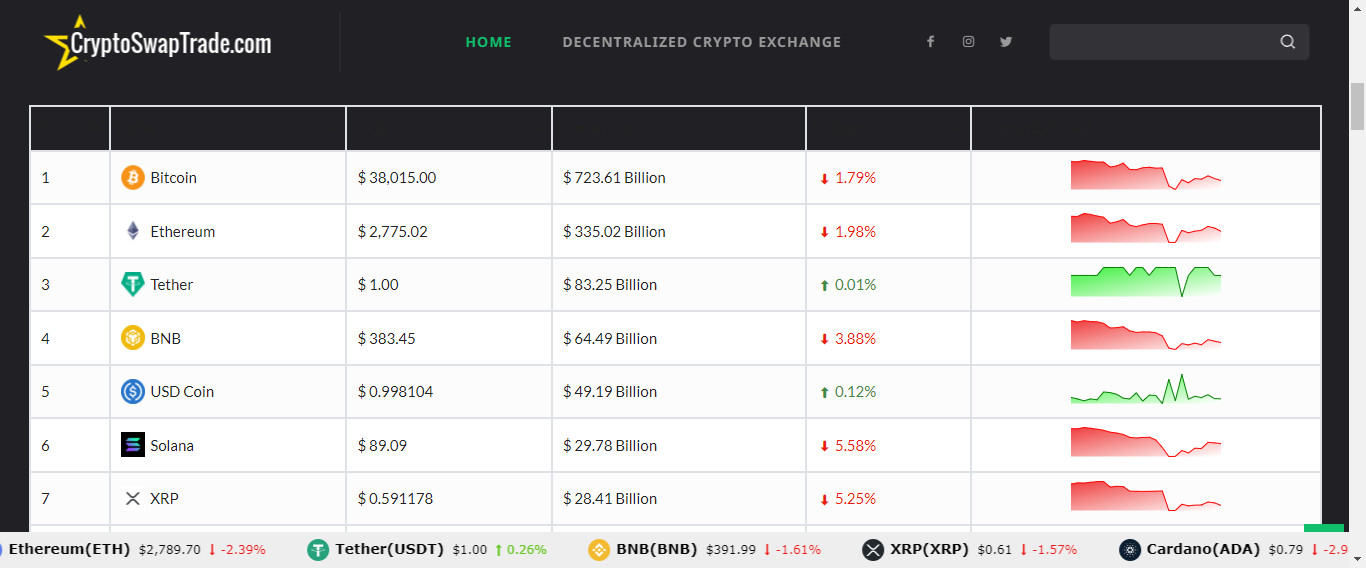Click Tether's 0.01% change value
1366x568 pixels.
(855, 285)
